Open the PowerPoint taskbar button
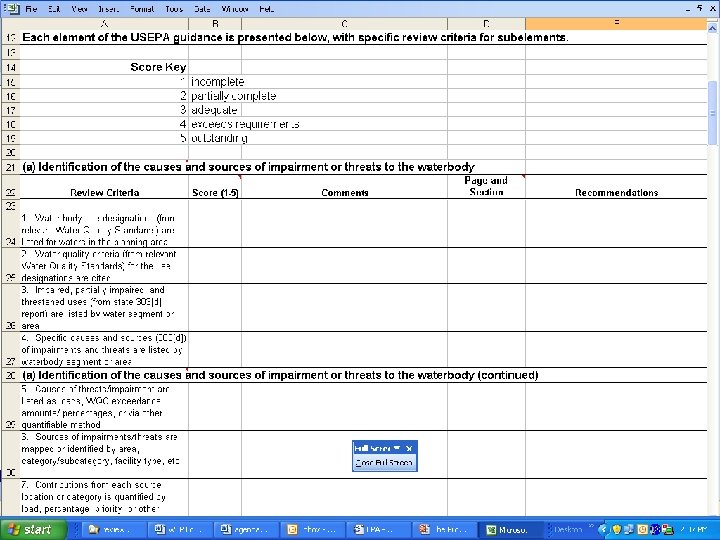 [443, 529]
